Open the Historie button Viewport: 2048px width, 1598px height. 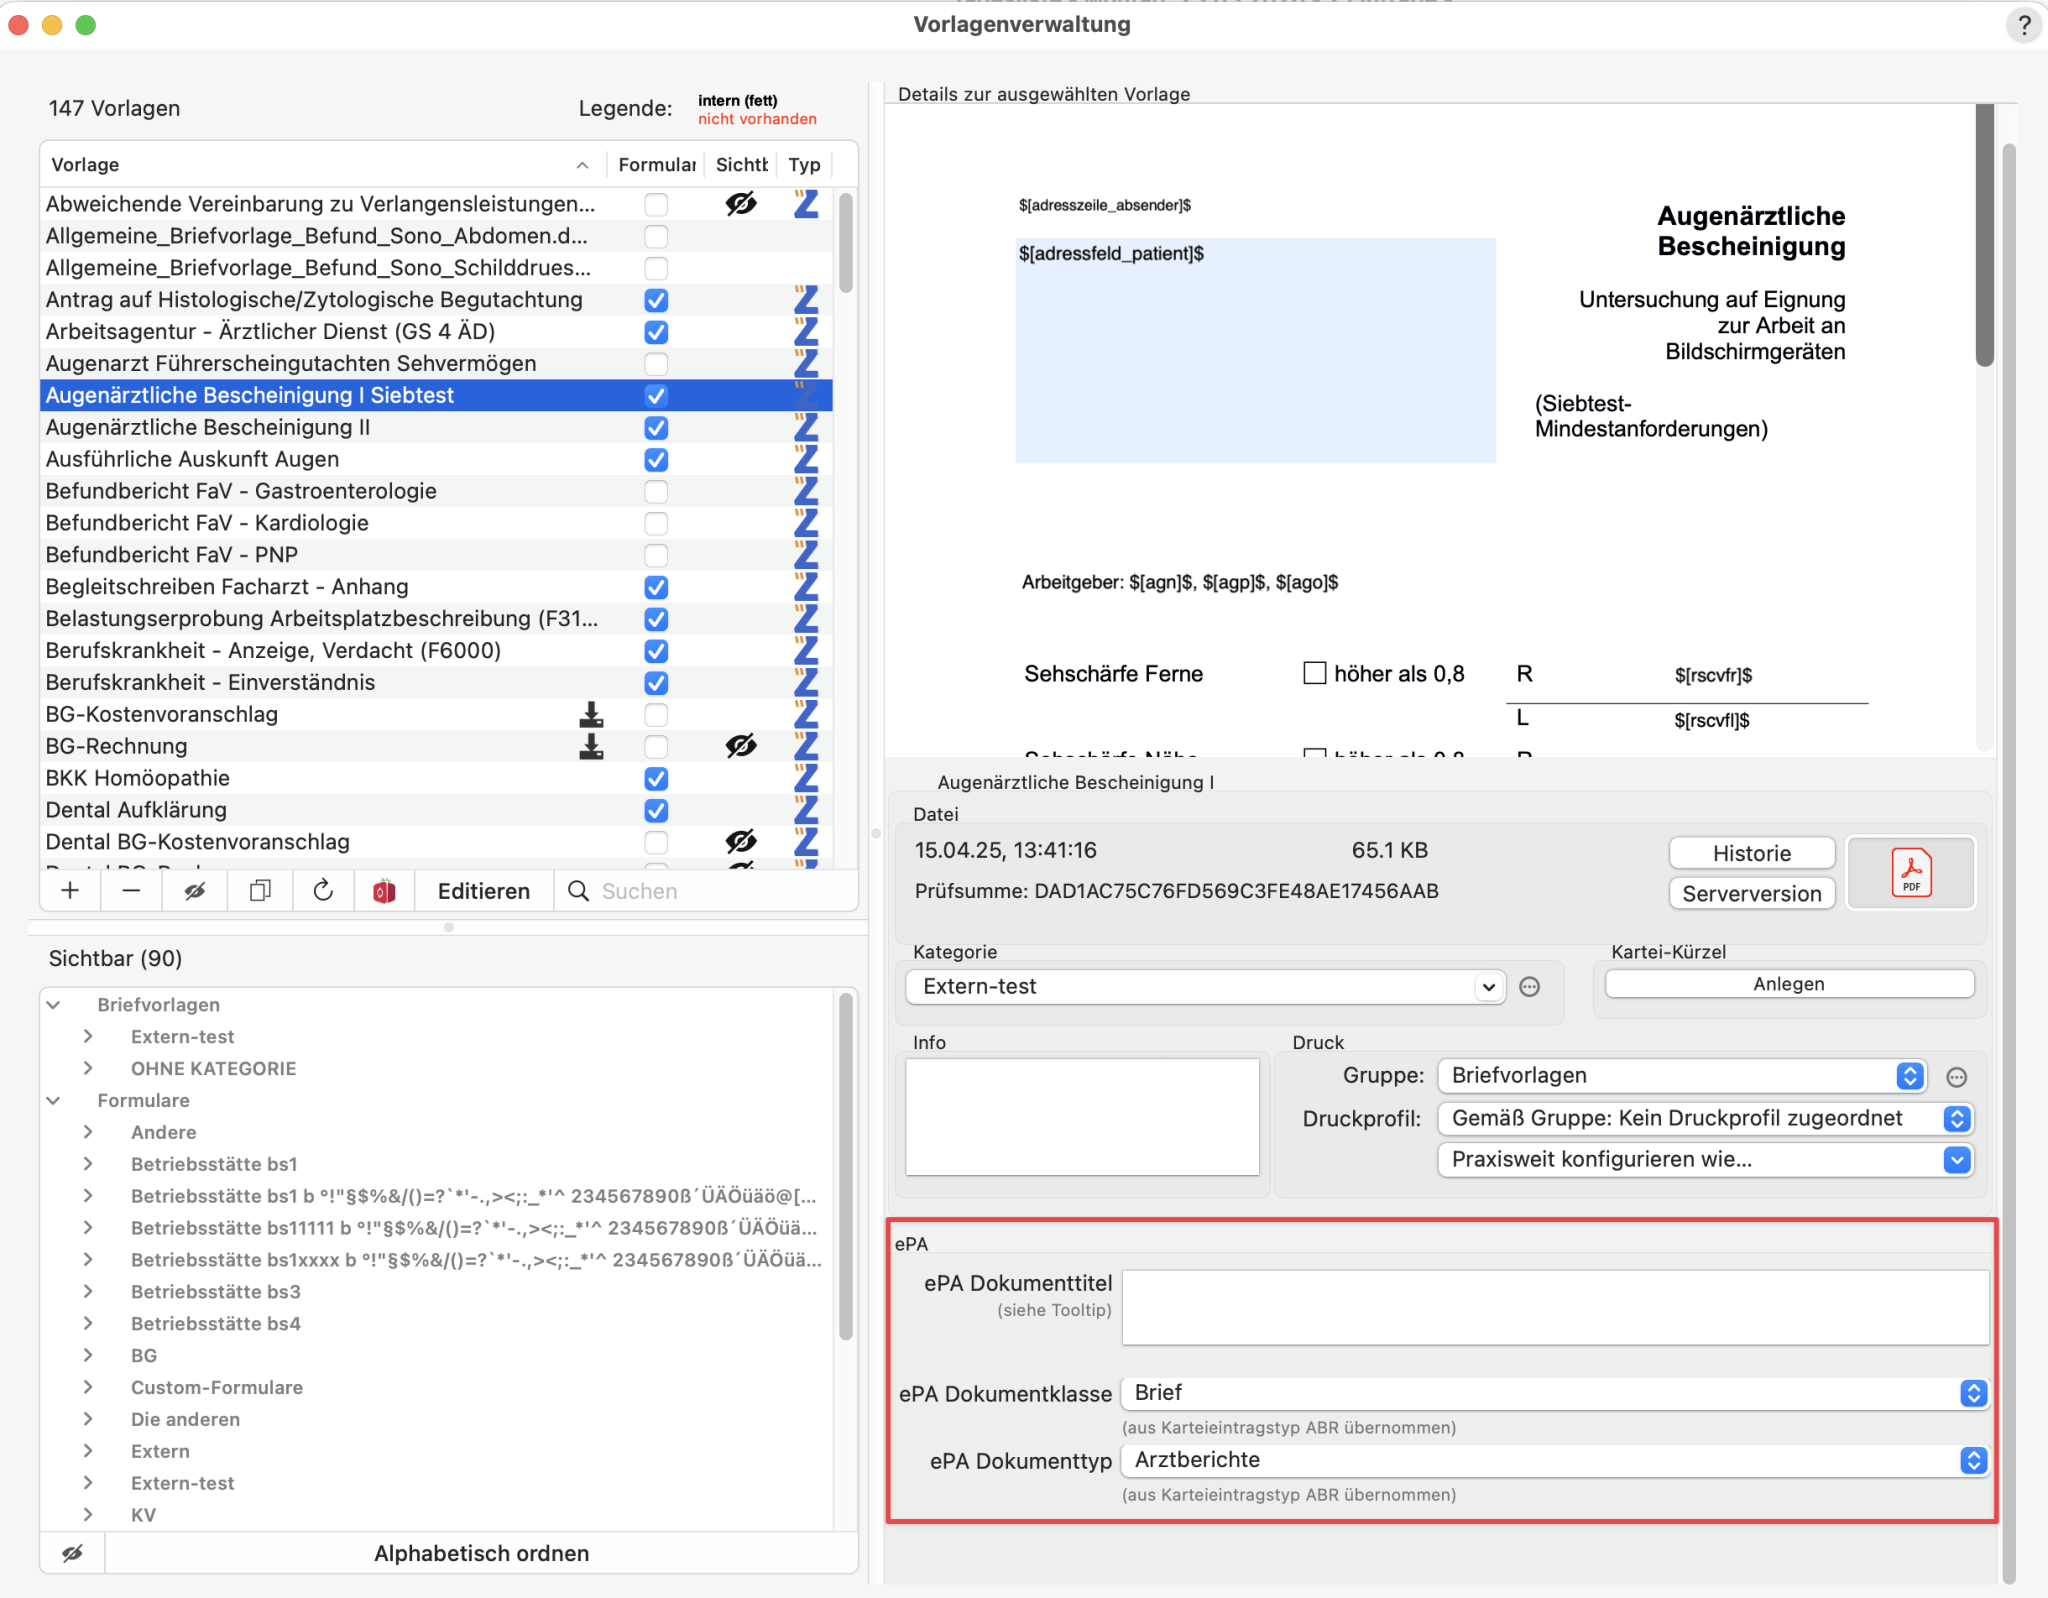(x=1752, y=853)
